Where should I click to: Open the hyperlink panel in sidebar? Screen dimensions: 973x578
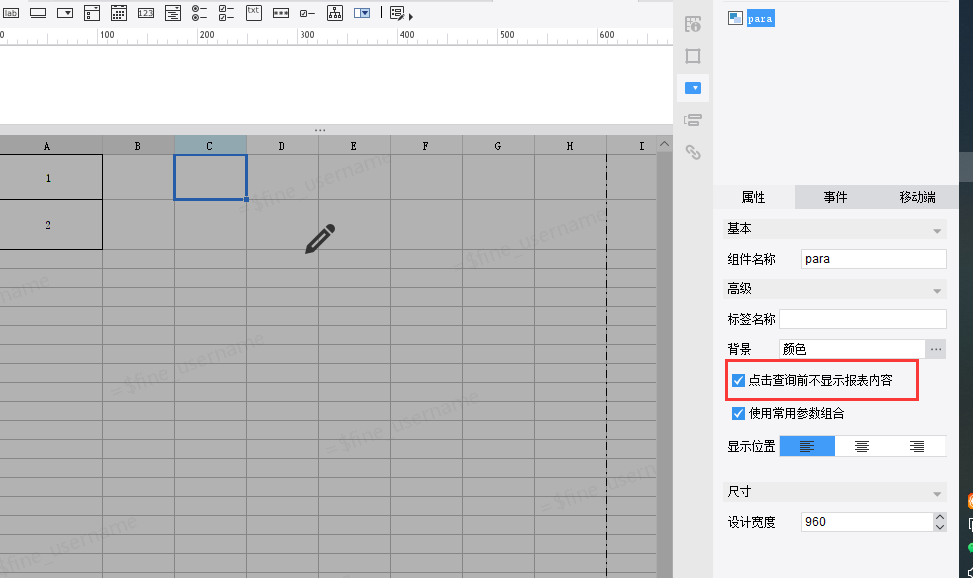(692, 153)
